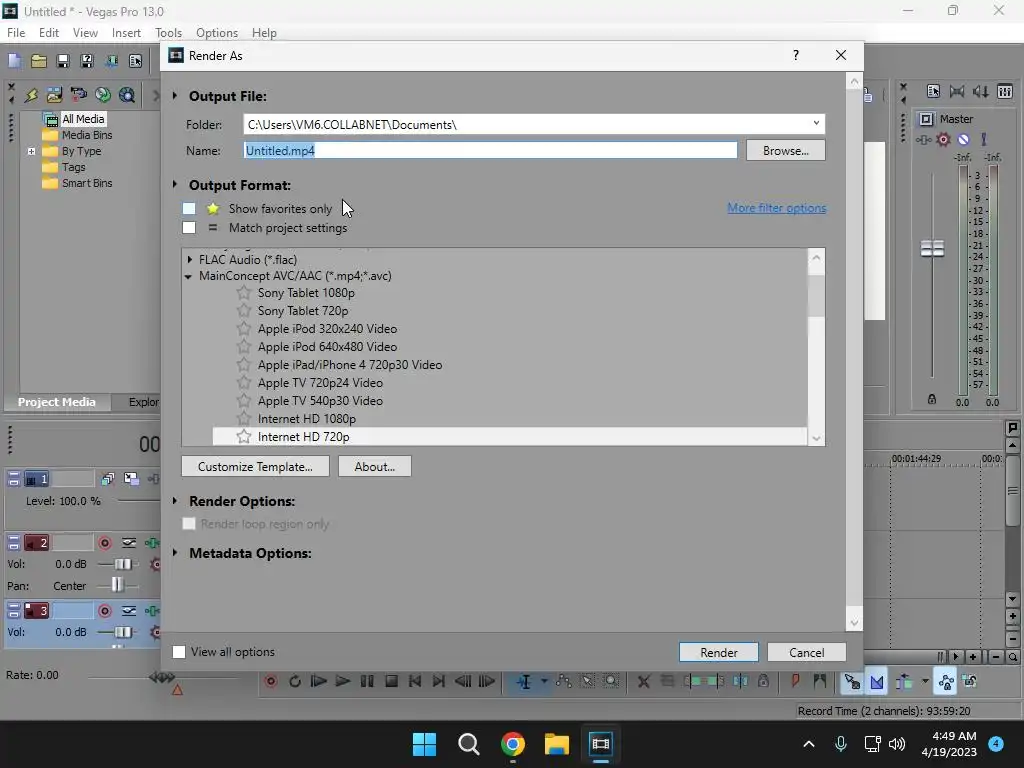Click the Stop button in transport bar

point(391,681)
